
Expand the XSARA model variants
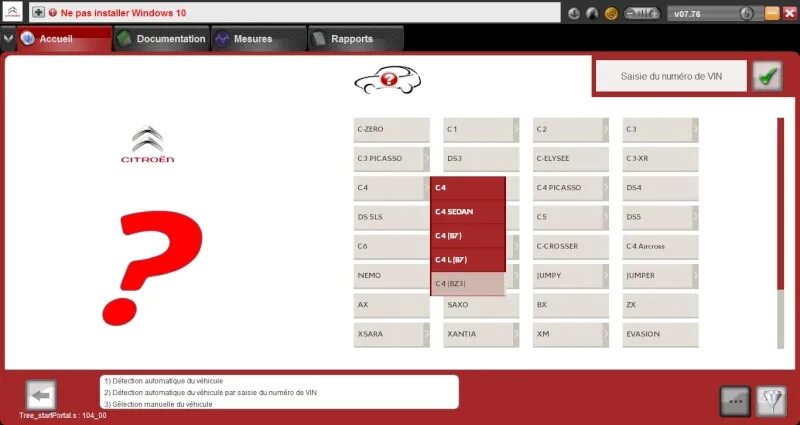coord(427,334)
